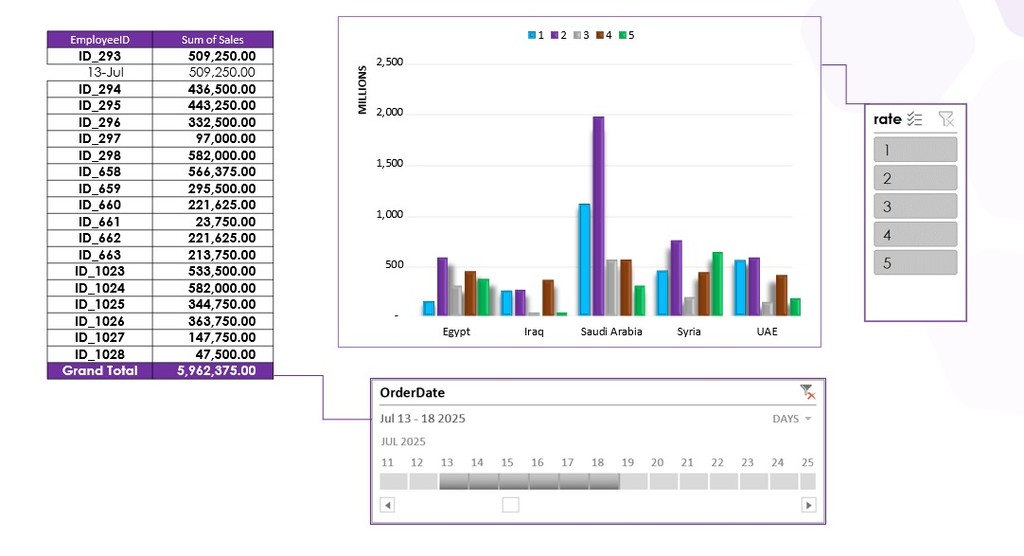Select July 21 on the timeline

tap(694, 482)
